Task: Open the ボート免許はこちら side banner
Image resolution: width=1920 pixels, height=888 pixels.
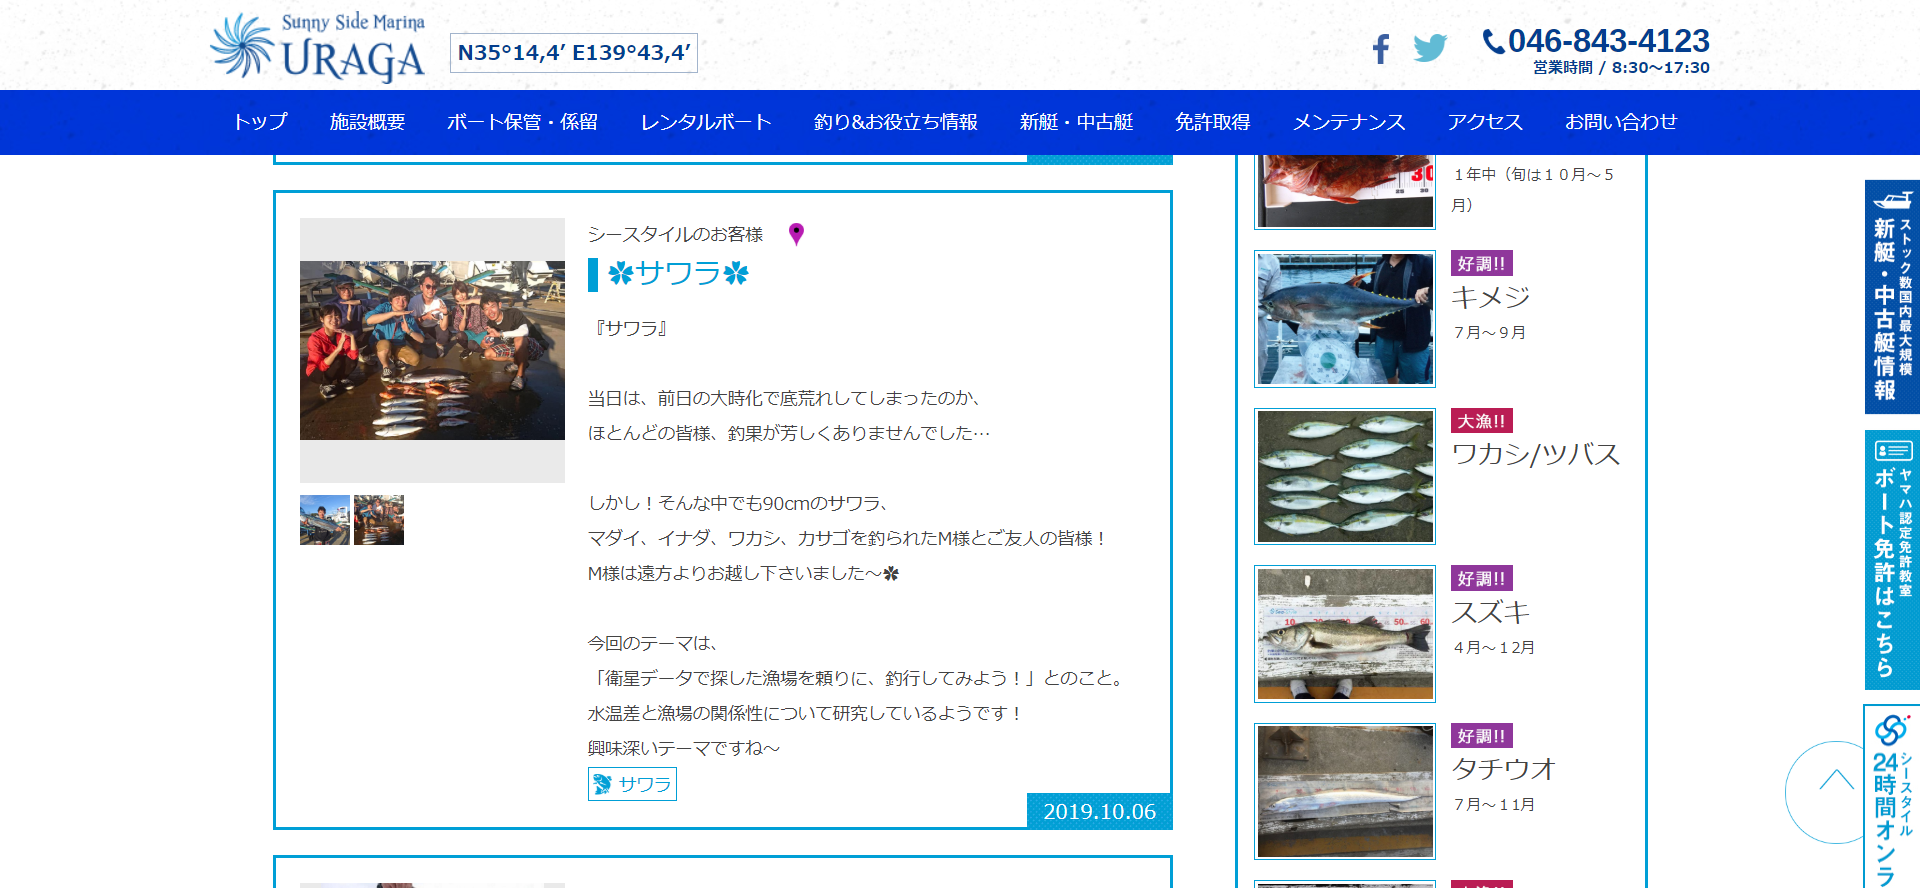Action: (1892, 560)
